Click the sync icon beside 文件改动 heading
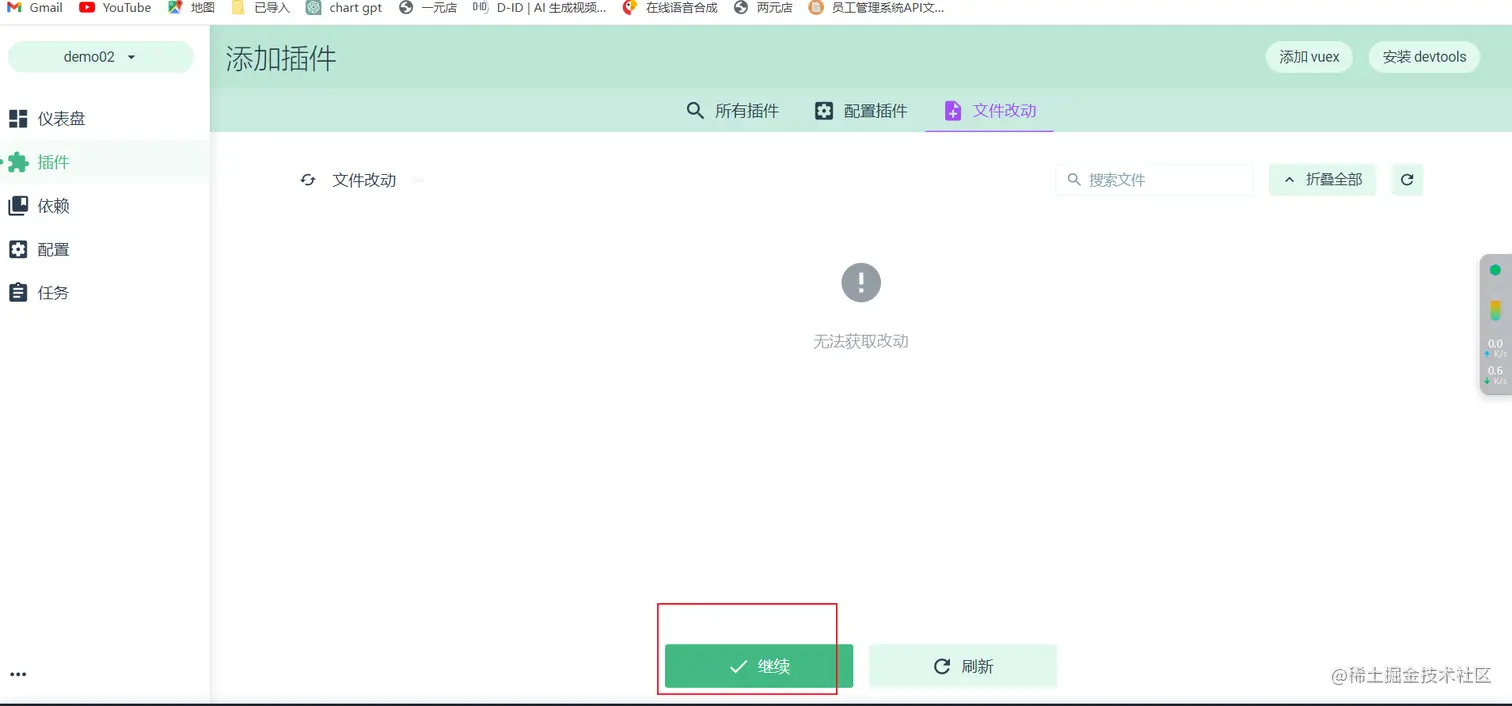This screenshot has width=1512, height=706. pyautogui.click(x=308, y=180)
